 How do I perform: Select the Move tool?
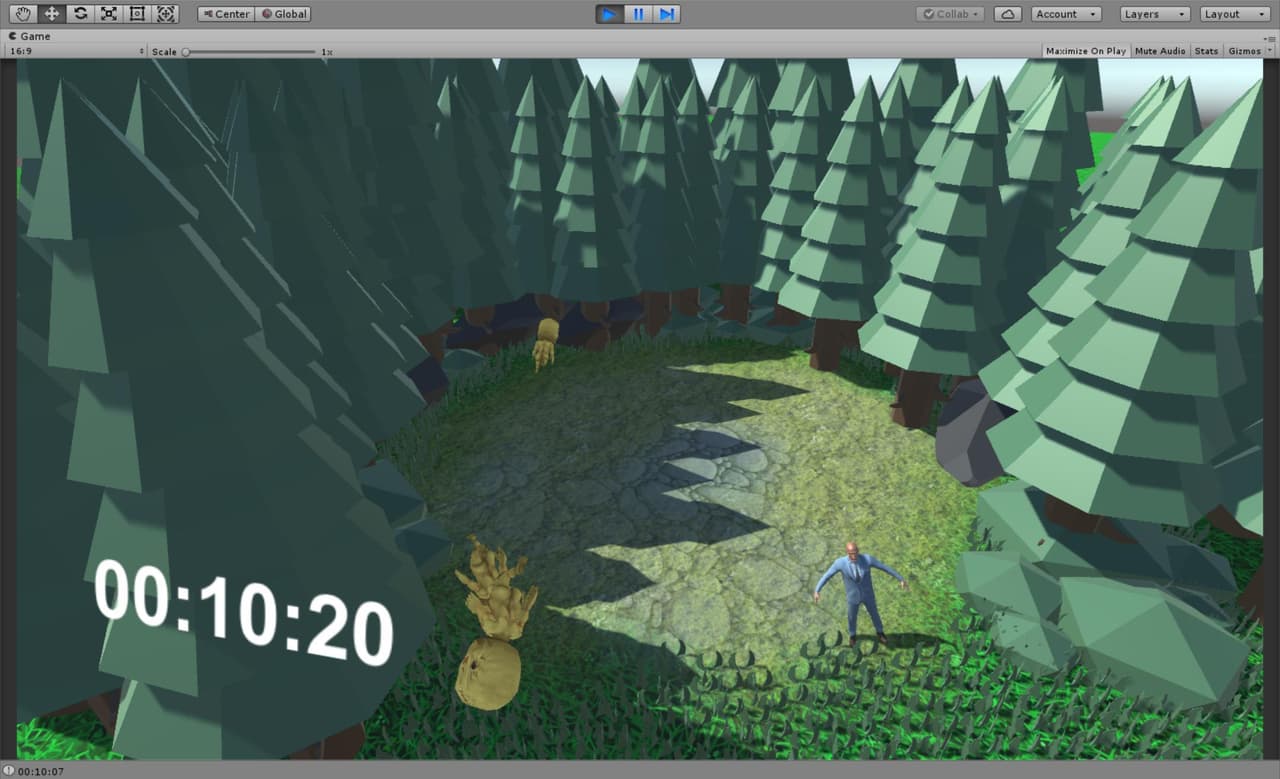point(52,14)
